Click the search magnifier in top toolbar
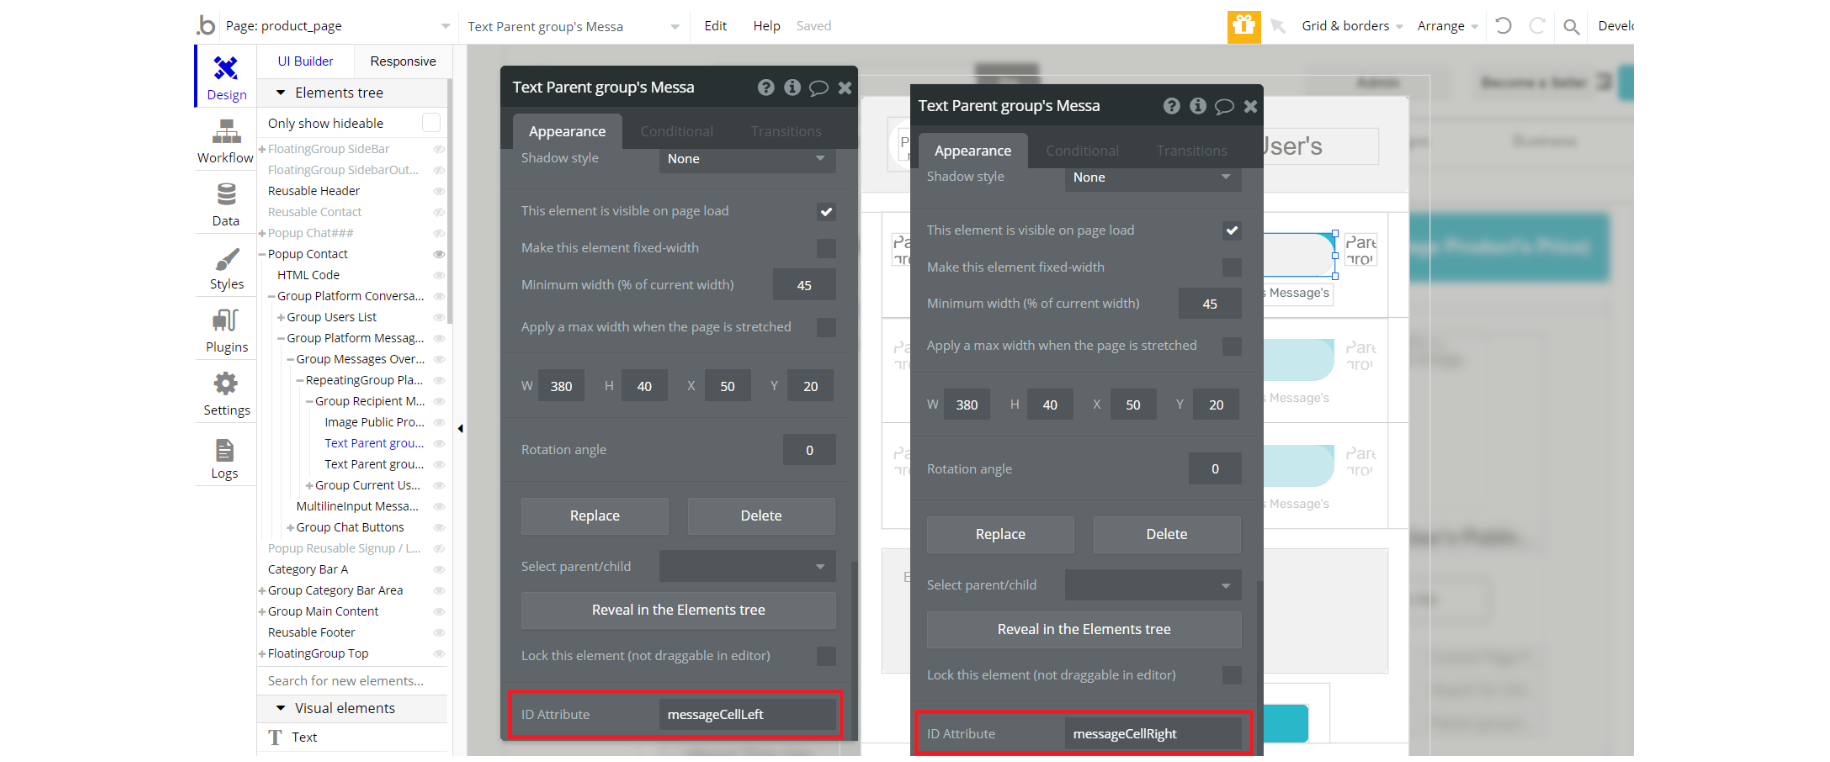 (1571, 27)
